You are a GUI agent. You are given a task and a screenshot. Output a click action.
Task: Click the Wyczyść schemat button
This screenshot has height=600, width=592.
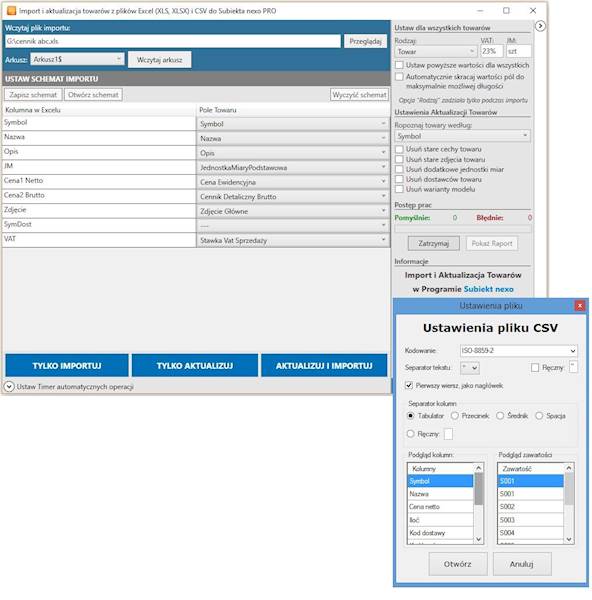[x=359, y=95]
